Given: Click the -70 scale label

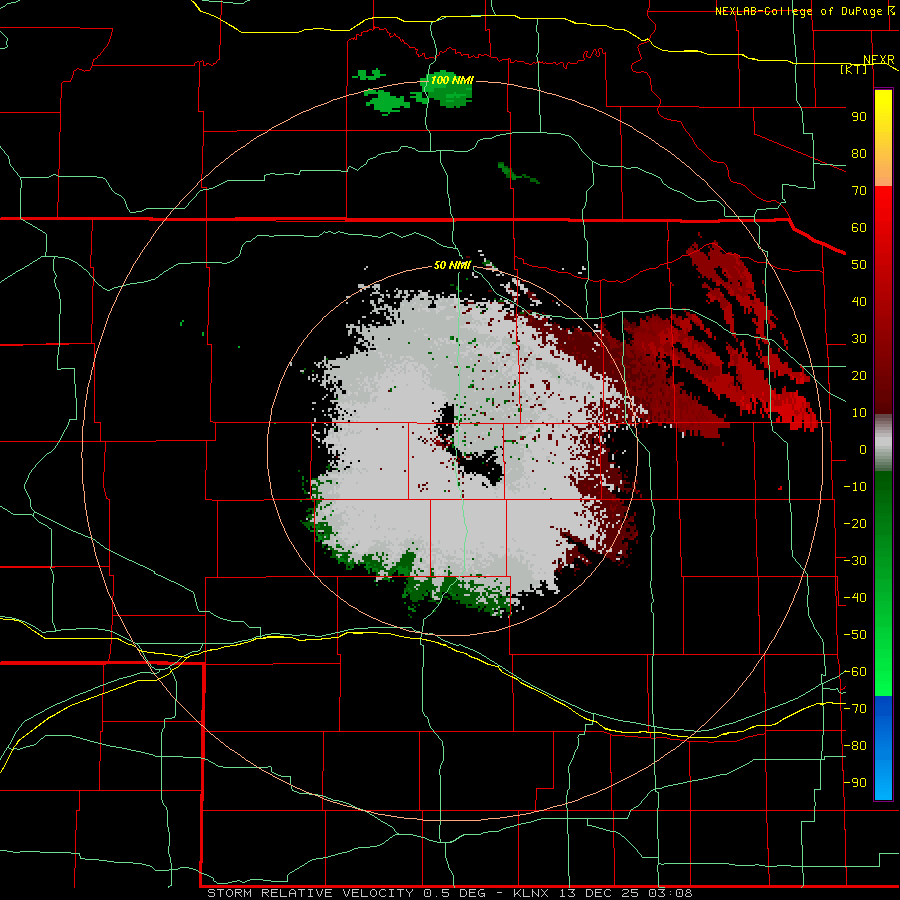Looking at the screenshot, I should (x=855, y=709).
